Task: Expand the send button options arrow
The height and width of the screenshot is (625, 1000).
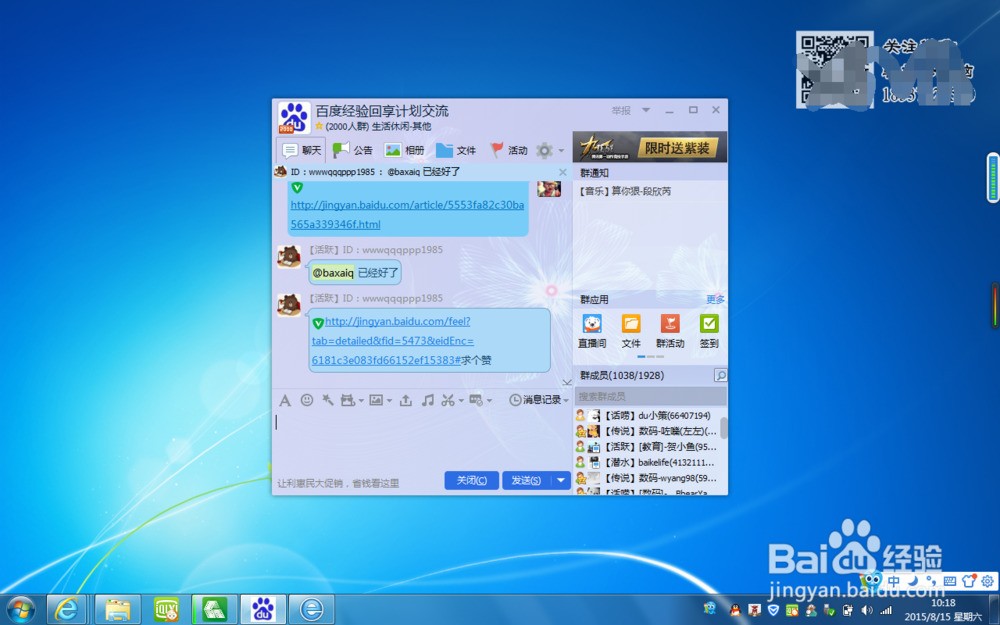Action: [561, 480]
